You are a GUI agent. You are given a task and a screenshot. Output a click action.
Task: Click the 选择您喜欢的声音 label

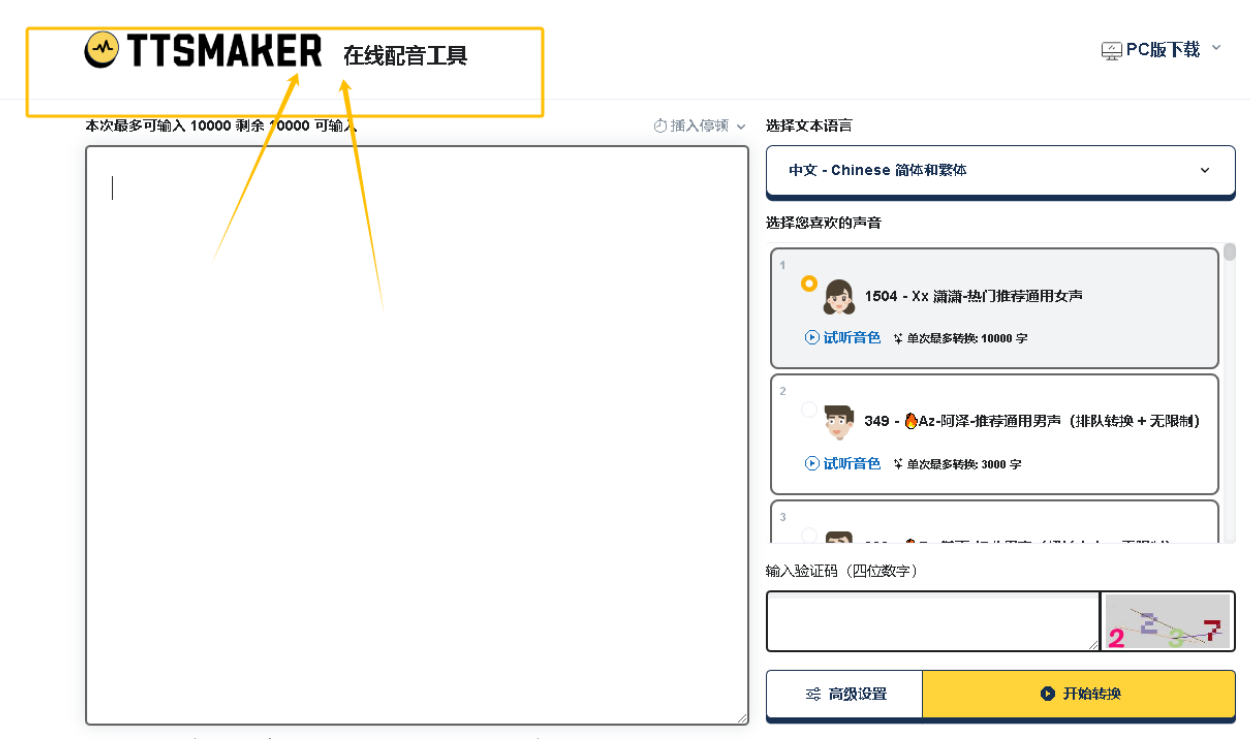click(824, 223)
